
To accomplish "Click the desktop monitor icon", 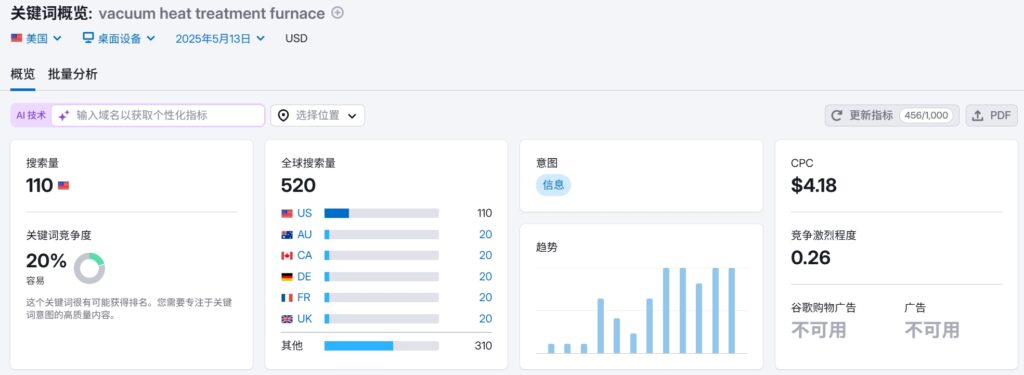I will 88,38.
